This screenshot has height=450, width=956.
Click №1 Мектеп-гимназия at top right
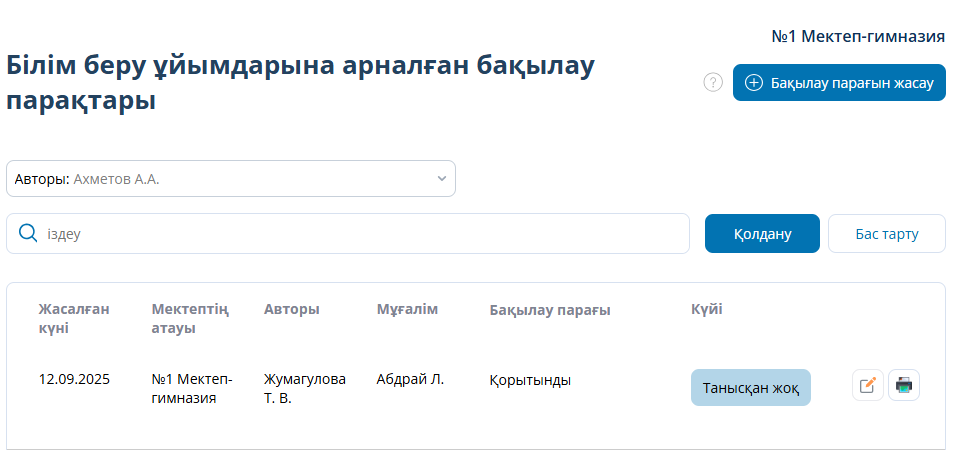coord(858,37)
